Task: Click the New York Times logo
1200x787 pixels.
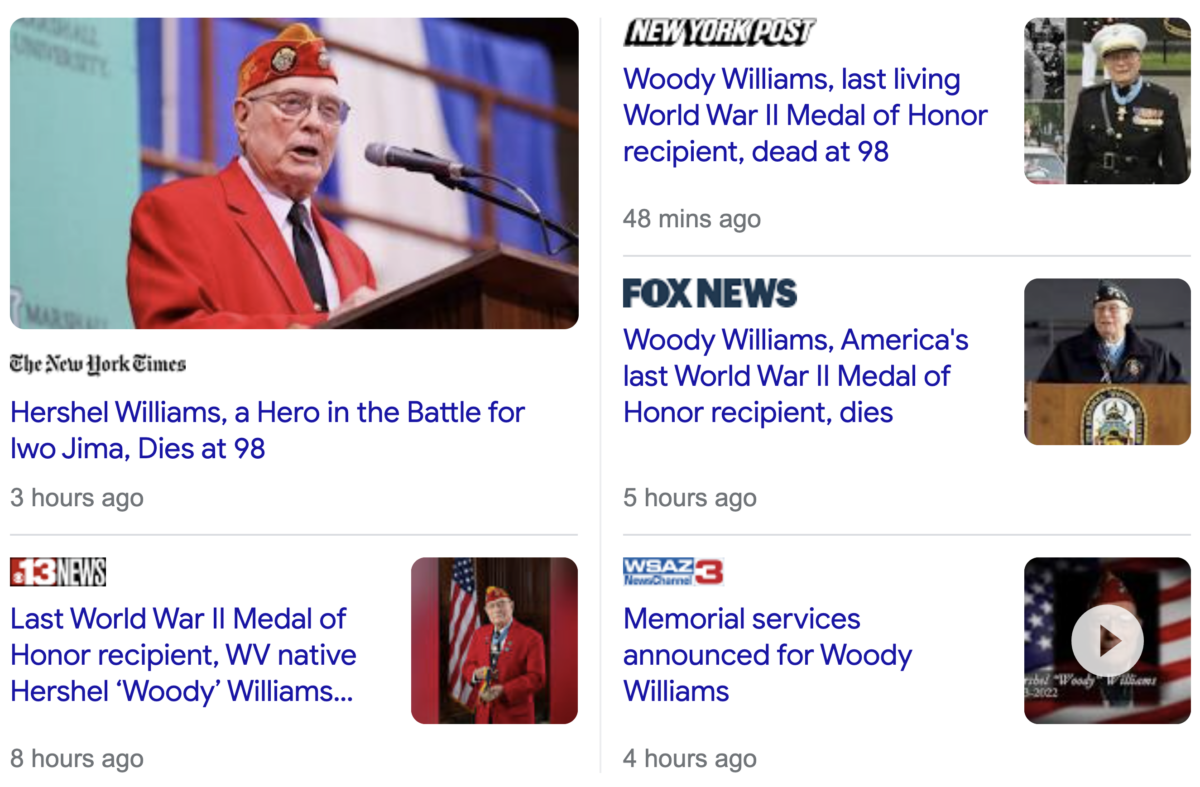Action: tap(98, 364)
